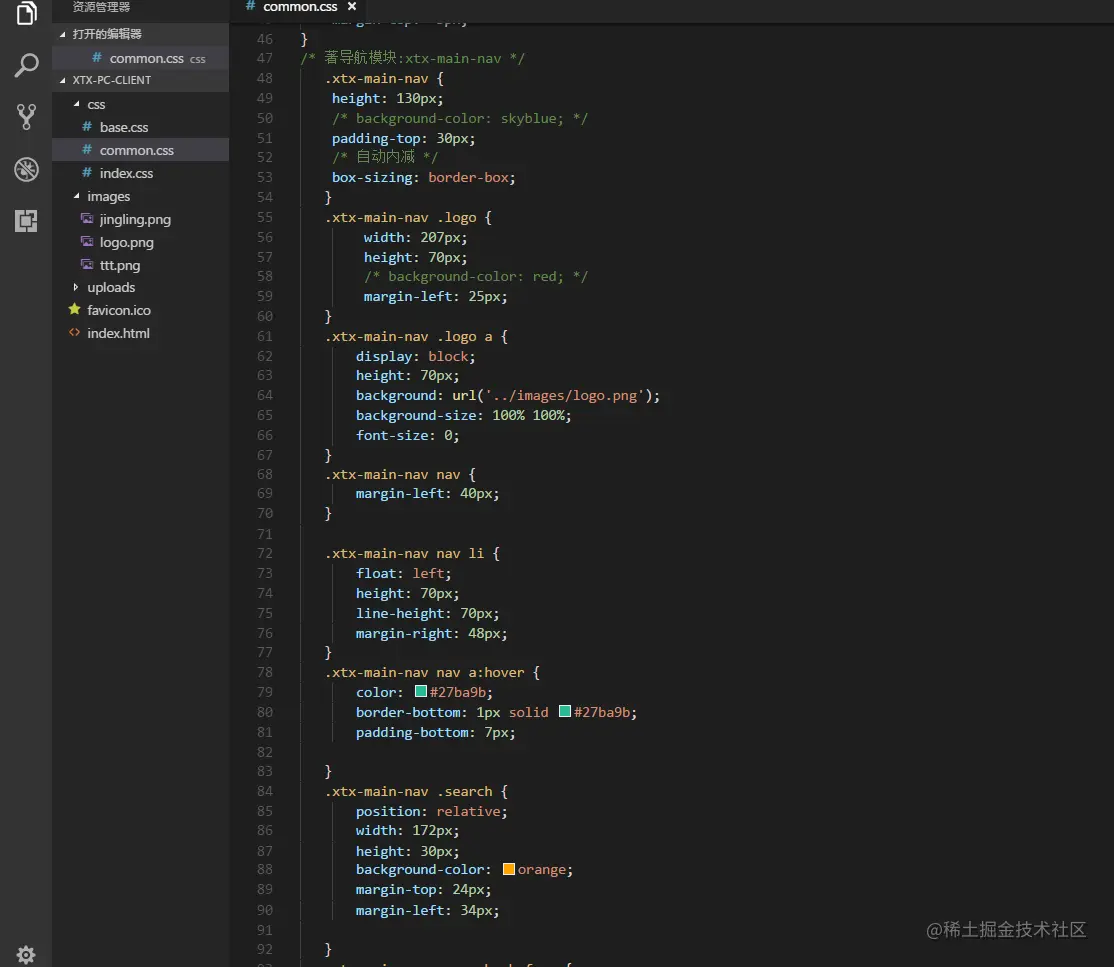
Task: Click the .xtx-main-nav nav li selector
Action: click(x=404, y=553)
